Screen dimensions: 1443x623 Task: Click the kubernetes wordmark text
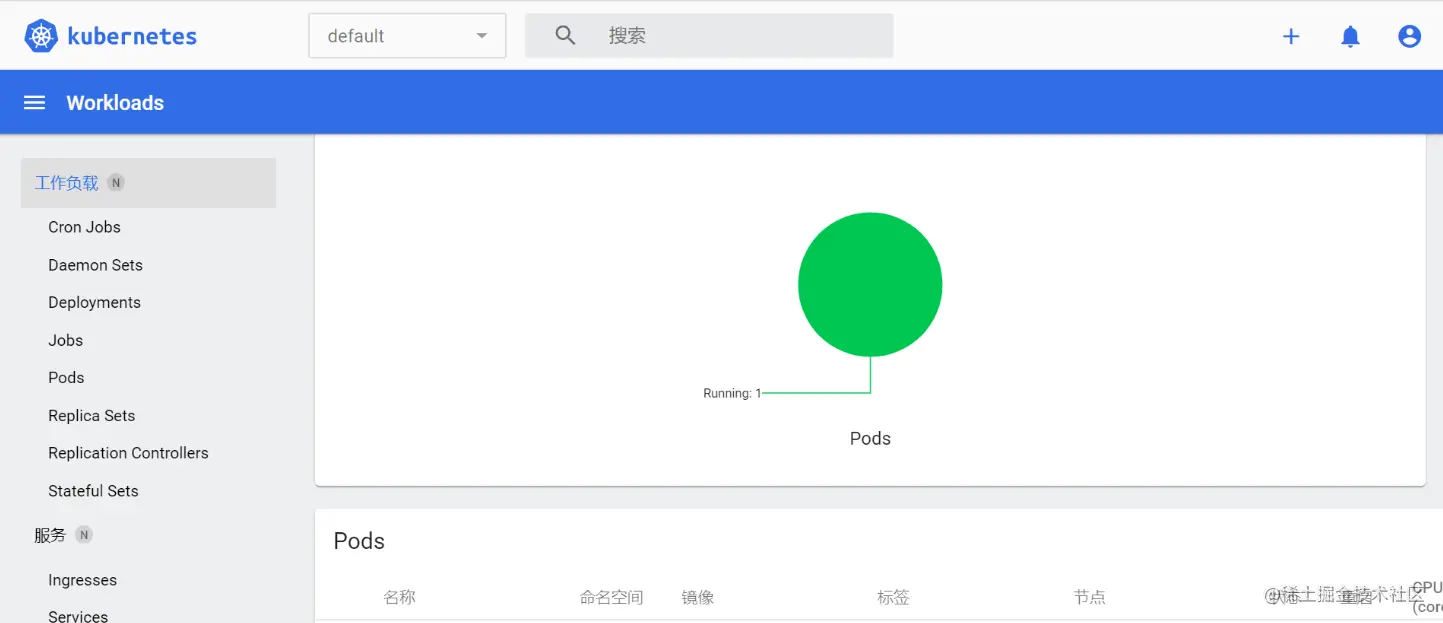132,37
